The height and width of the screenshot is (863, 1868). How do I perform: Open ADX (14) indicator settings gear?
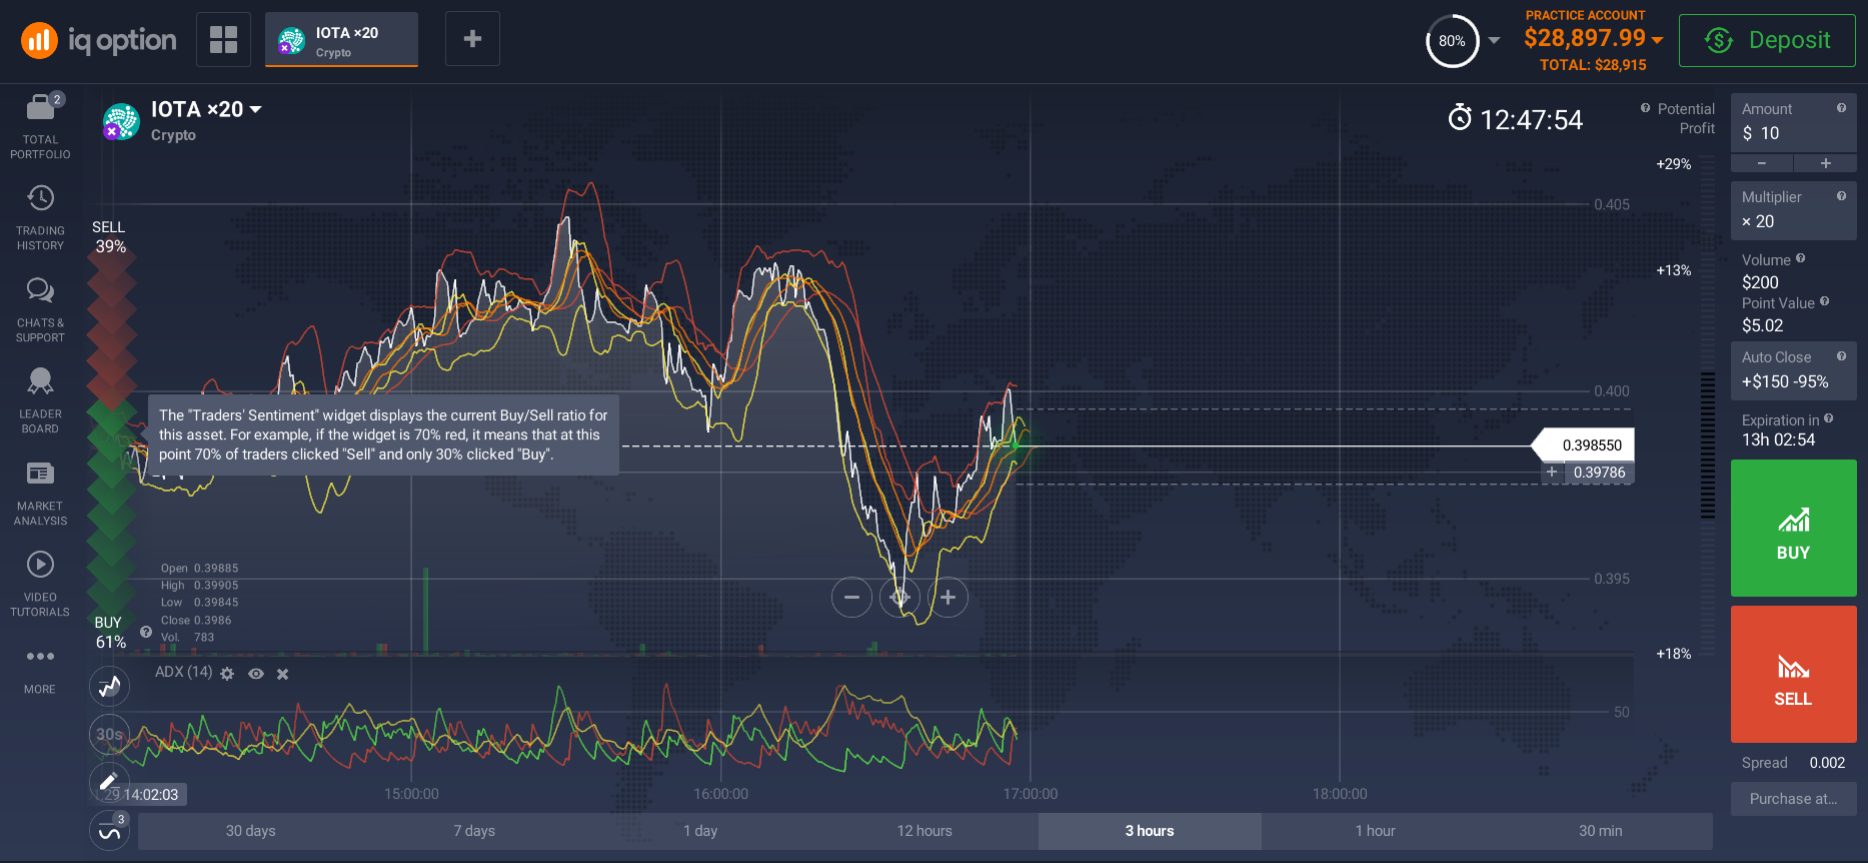pos(227,674)
